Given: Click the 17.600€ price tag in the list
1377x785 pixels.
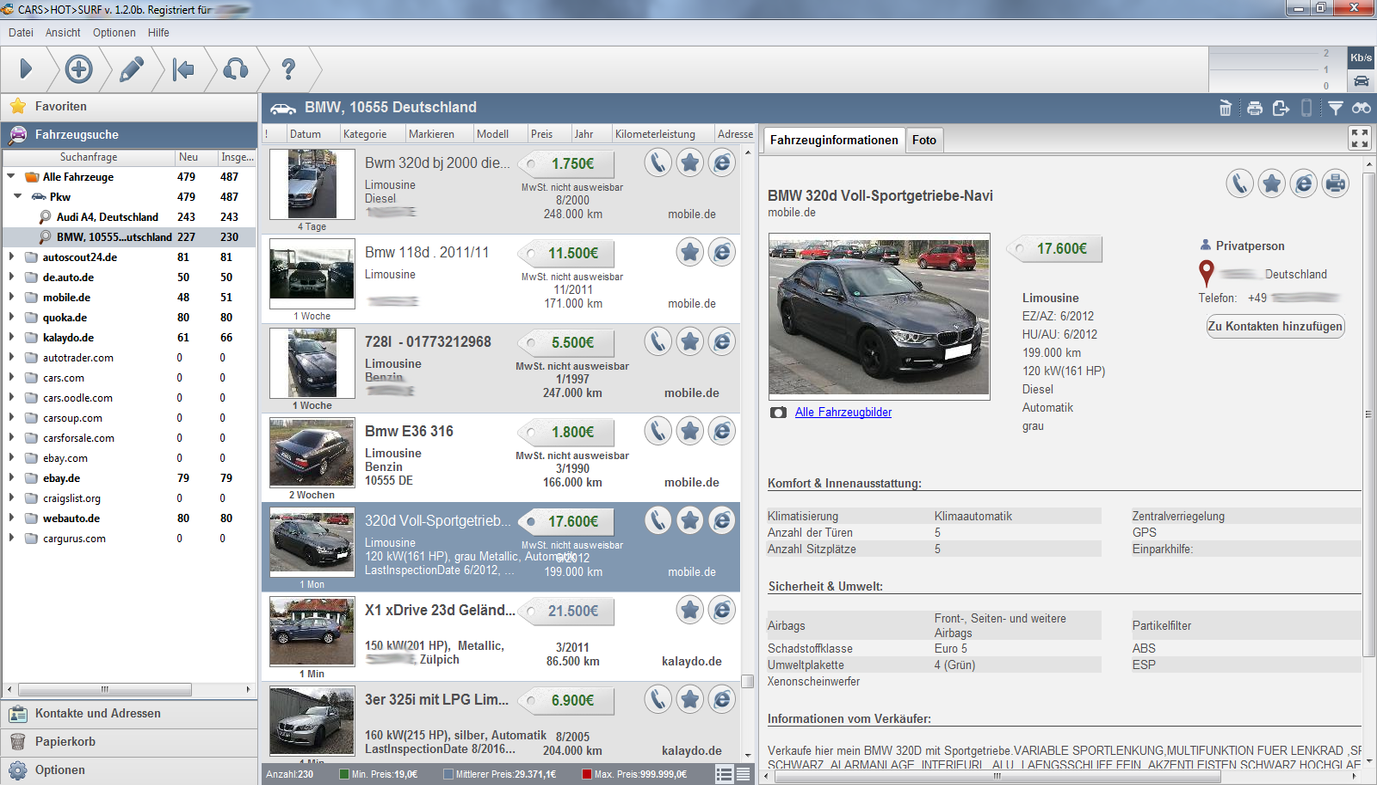Looking at the screenshot, I should [x=566, y=521].
